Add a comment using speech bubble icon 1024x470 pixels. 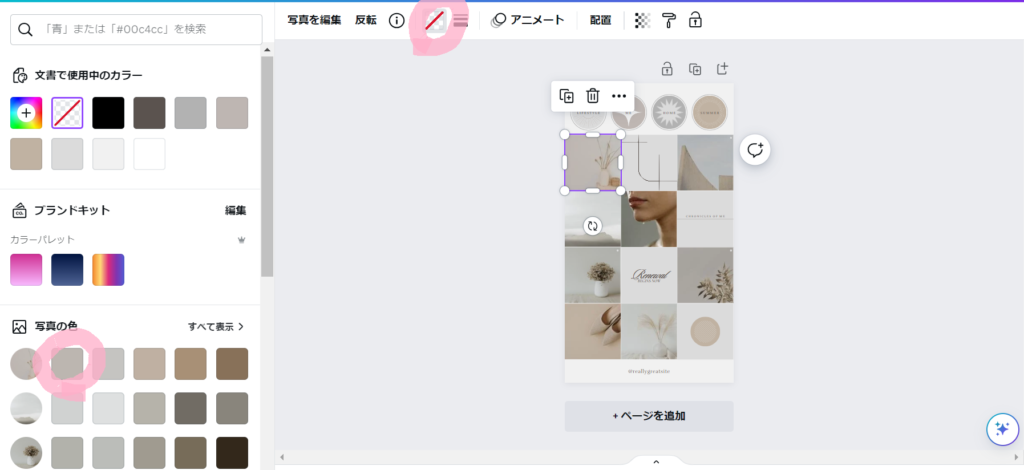[x=755, y=150]
